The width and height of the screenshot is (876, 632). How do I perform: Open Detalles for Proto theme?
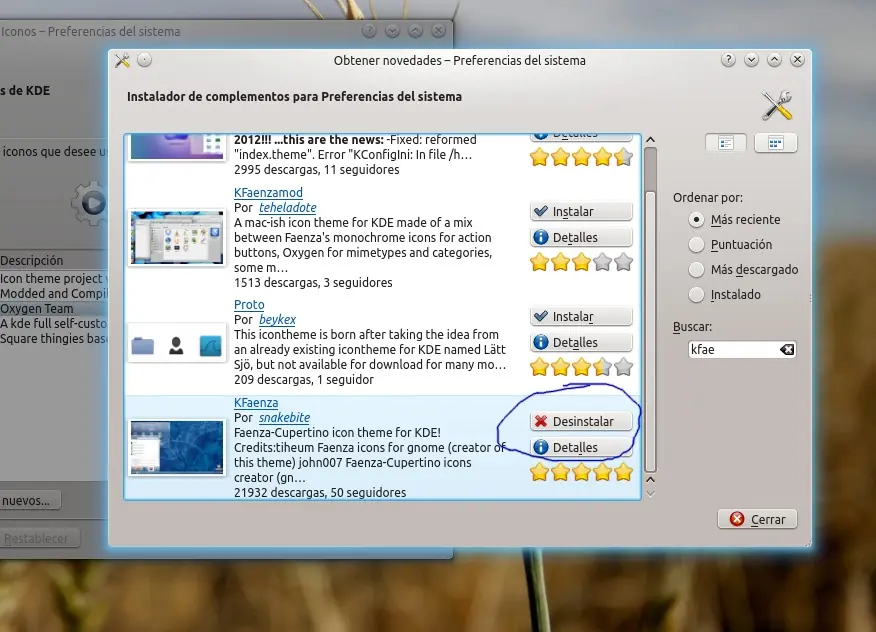tap(581, 343)
